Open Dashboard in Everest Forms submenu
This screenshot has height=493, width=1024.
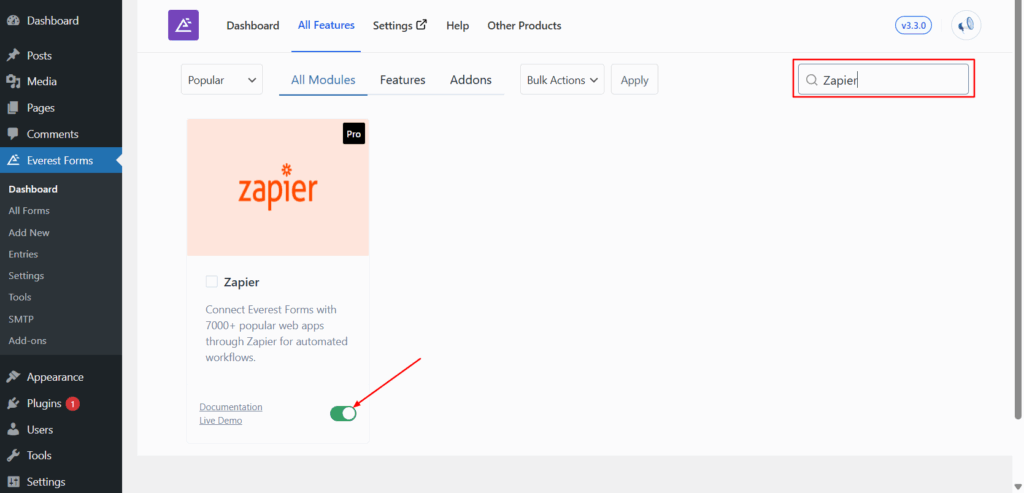click(x=33, y=189)
